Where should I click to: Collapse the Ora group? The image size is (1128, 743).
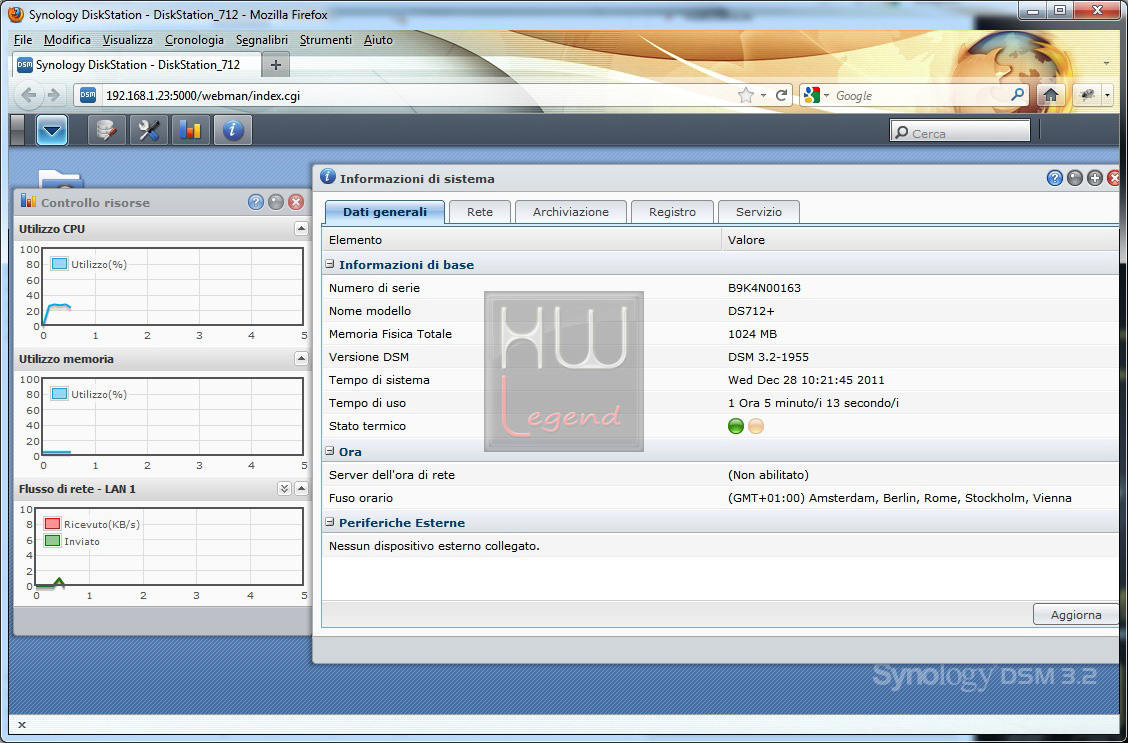(329, 451)
